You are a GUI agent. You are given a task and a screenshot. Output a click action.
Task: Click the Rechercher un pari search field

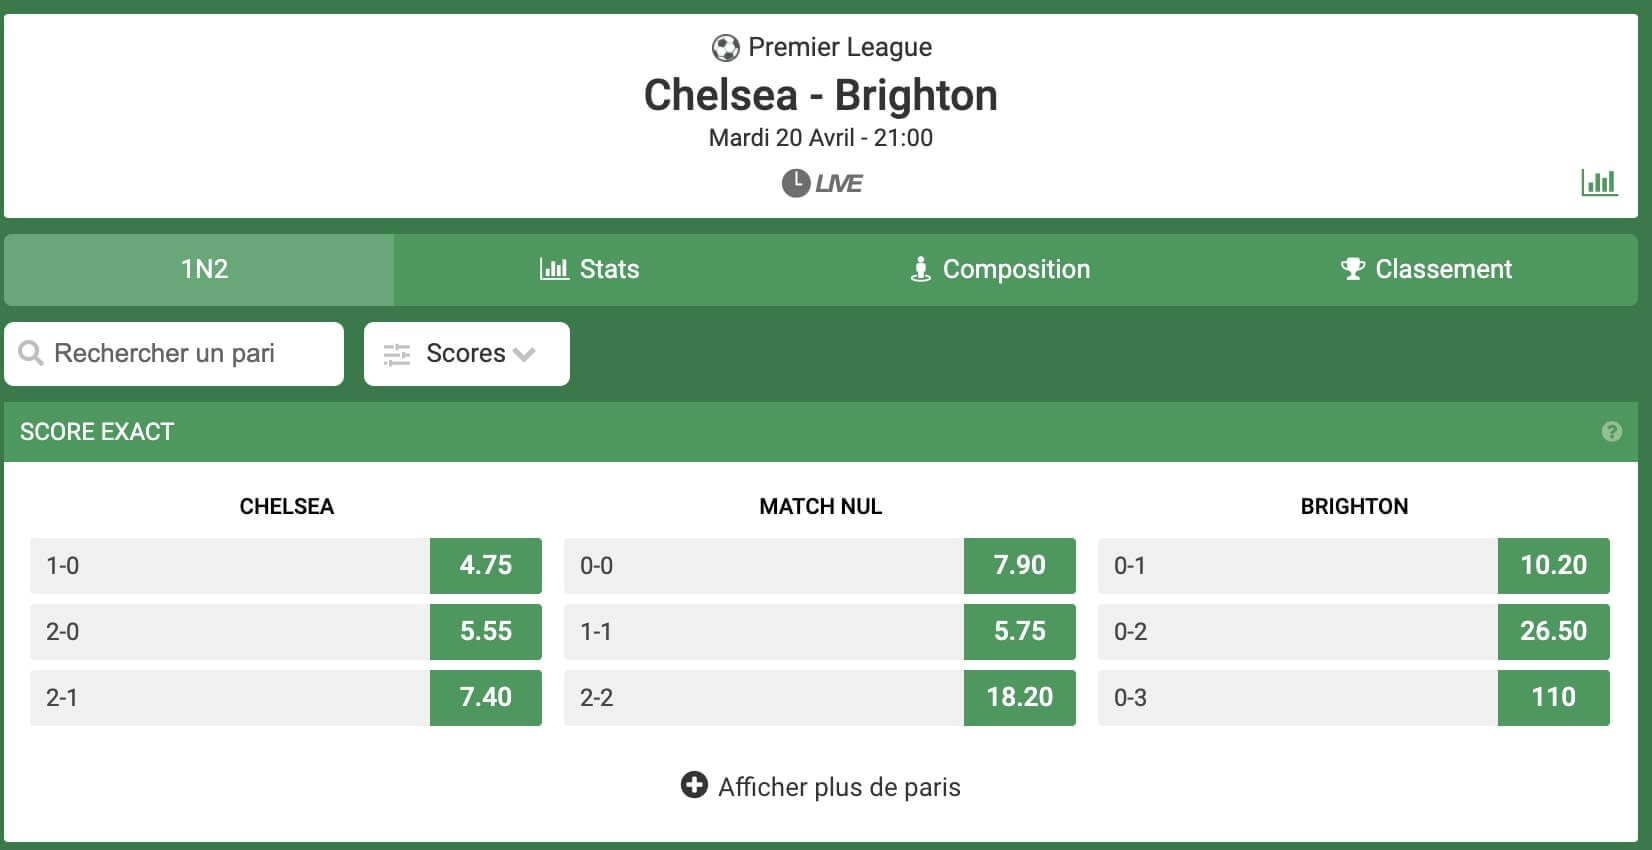tap(174, 354)
